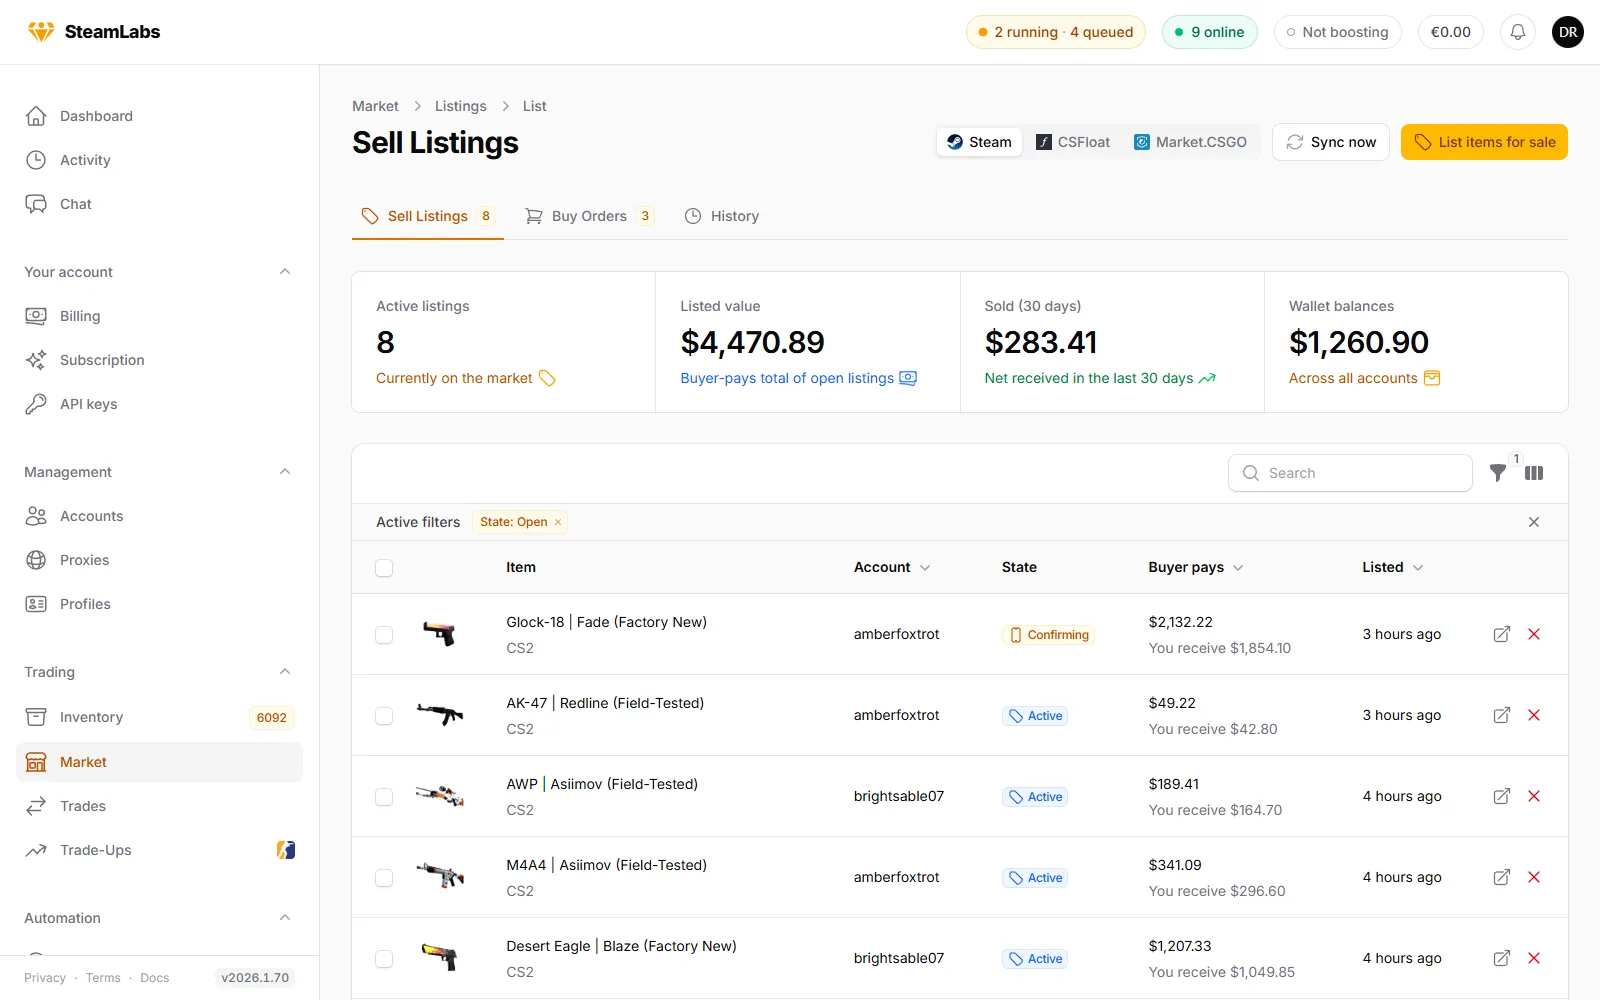Open Glock-18 Fade listing in new window
The image size is (1600, 1000).
click(1502, 634)
